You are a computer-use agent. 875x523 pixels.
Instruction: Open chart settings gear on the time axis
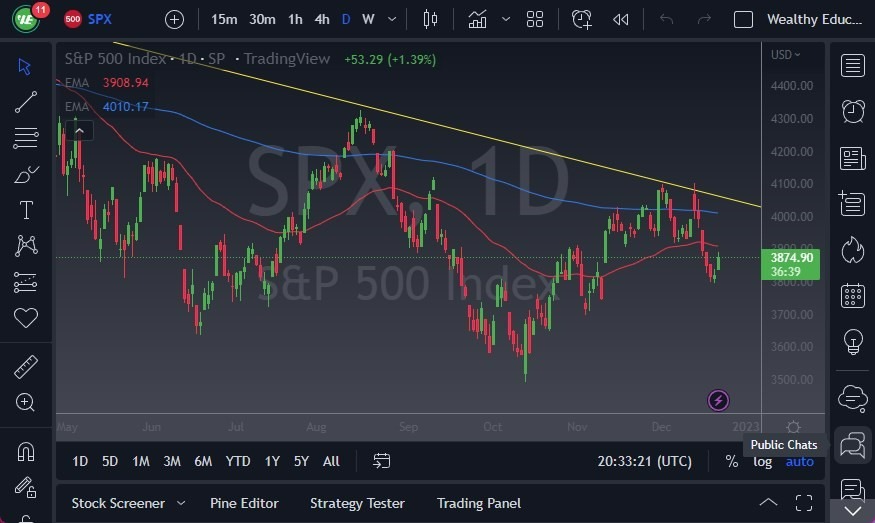coord(794,427)
